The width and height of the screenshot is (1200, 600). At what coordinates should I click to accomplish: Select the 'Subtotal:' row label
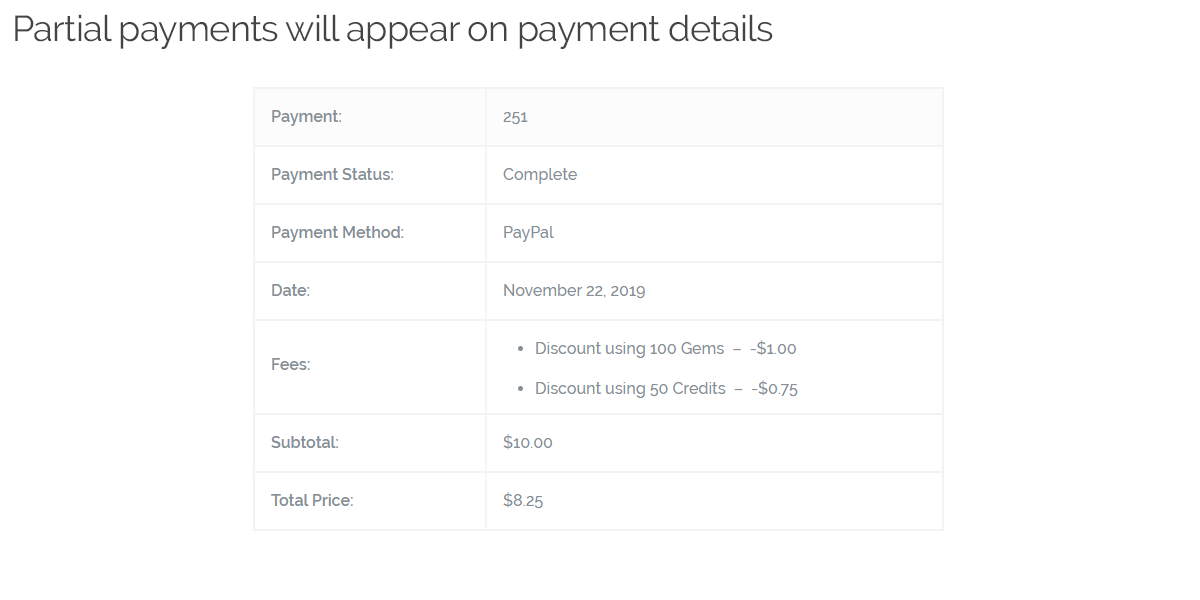(x=305, y=443)
